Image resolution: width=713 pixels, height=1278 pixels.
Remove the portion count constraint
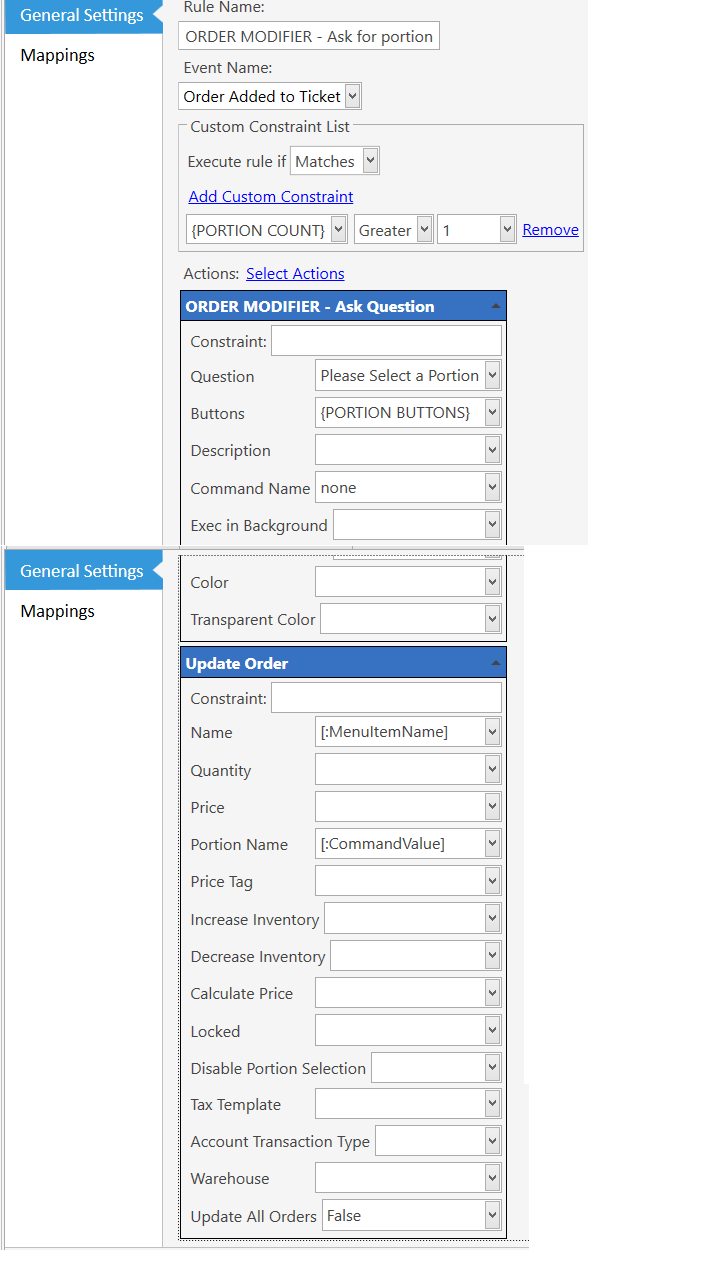(x=550, y=229)
